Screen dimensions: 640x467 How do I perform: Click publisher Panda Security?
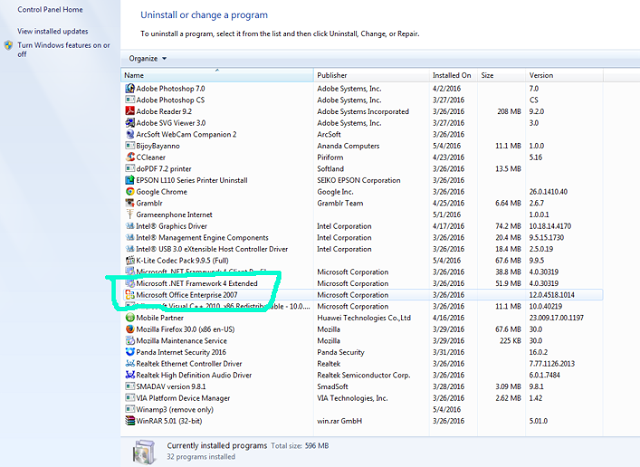tap(341, 352)
